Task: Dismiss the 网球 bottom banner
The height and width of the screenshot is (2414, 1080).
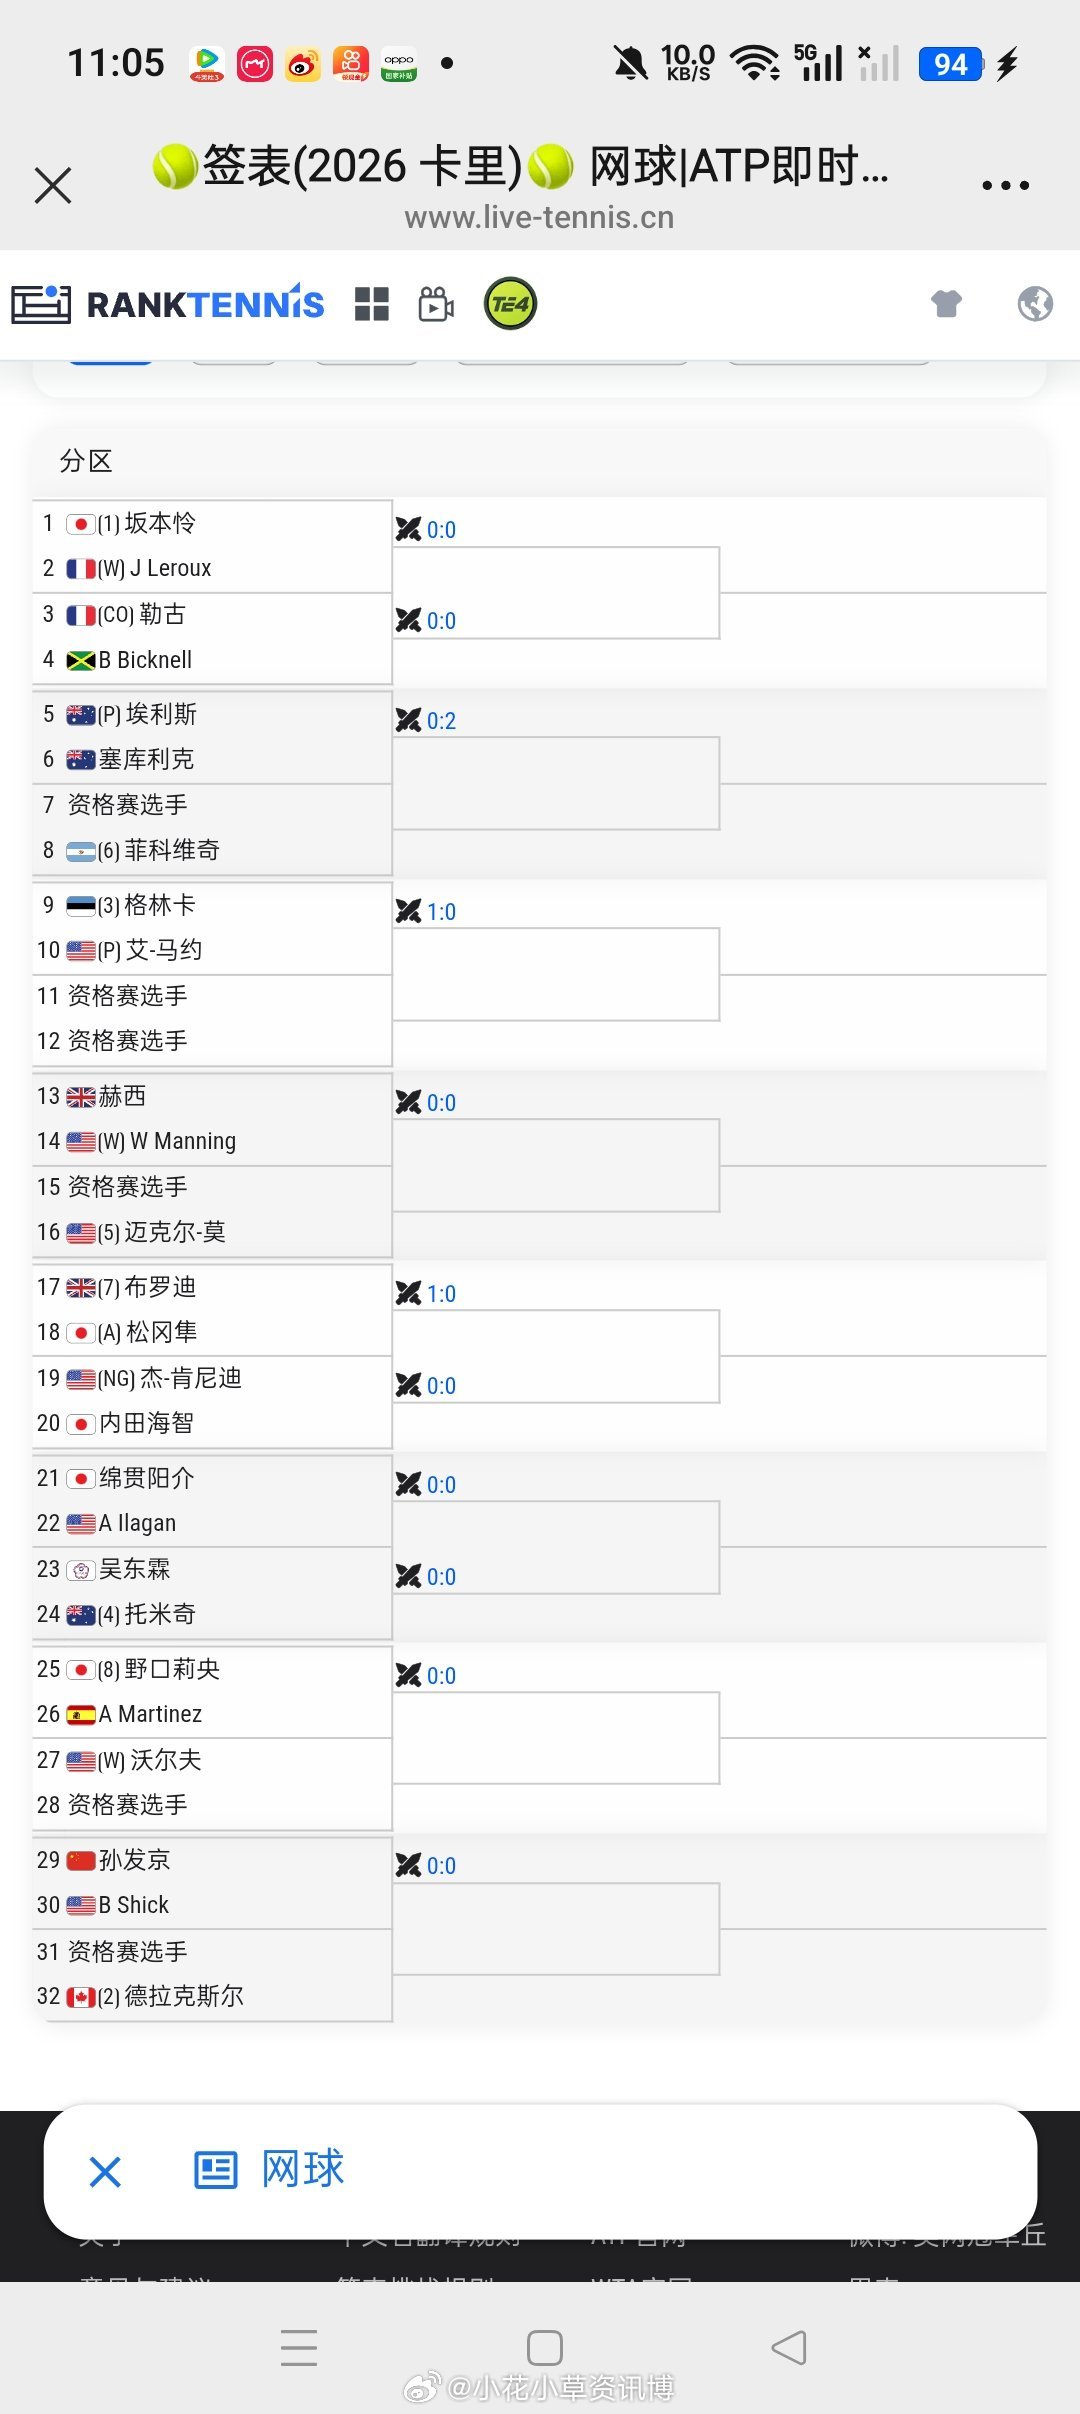Action: click(x=105, y=2171)
